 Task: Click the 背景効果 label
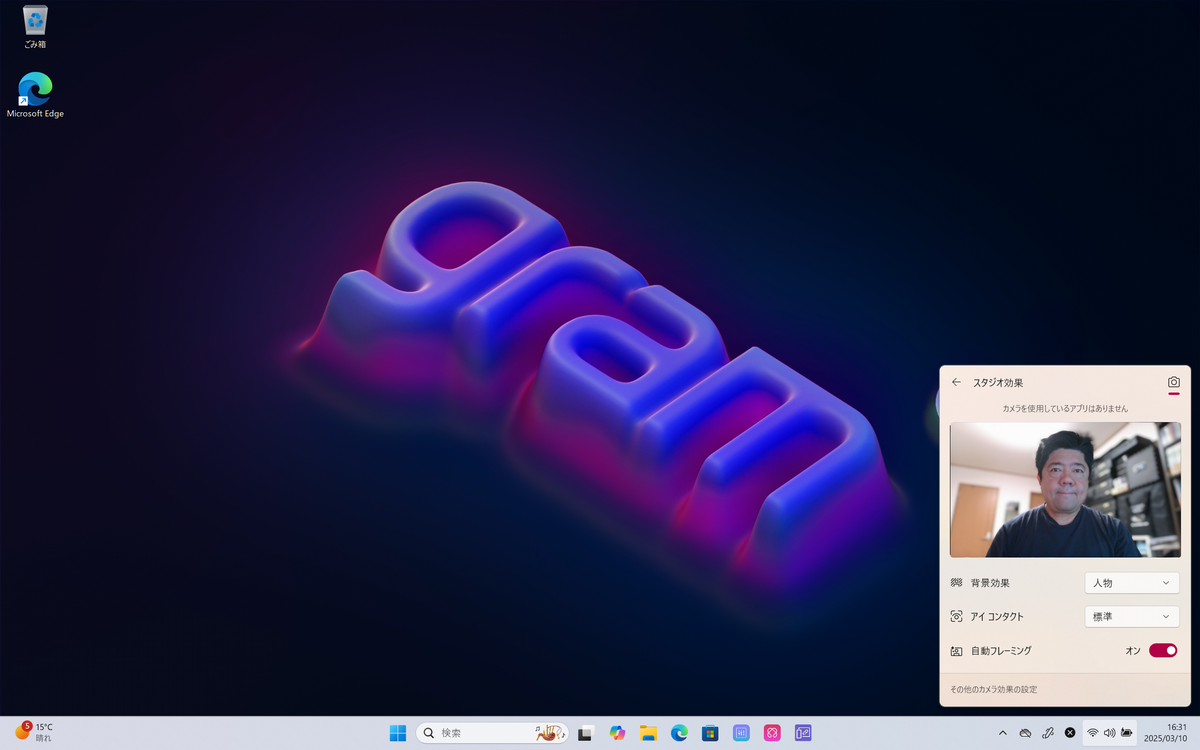(990, 583)
